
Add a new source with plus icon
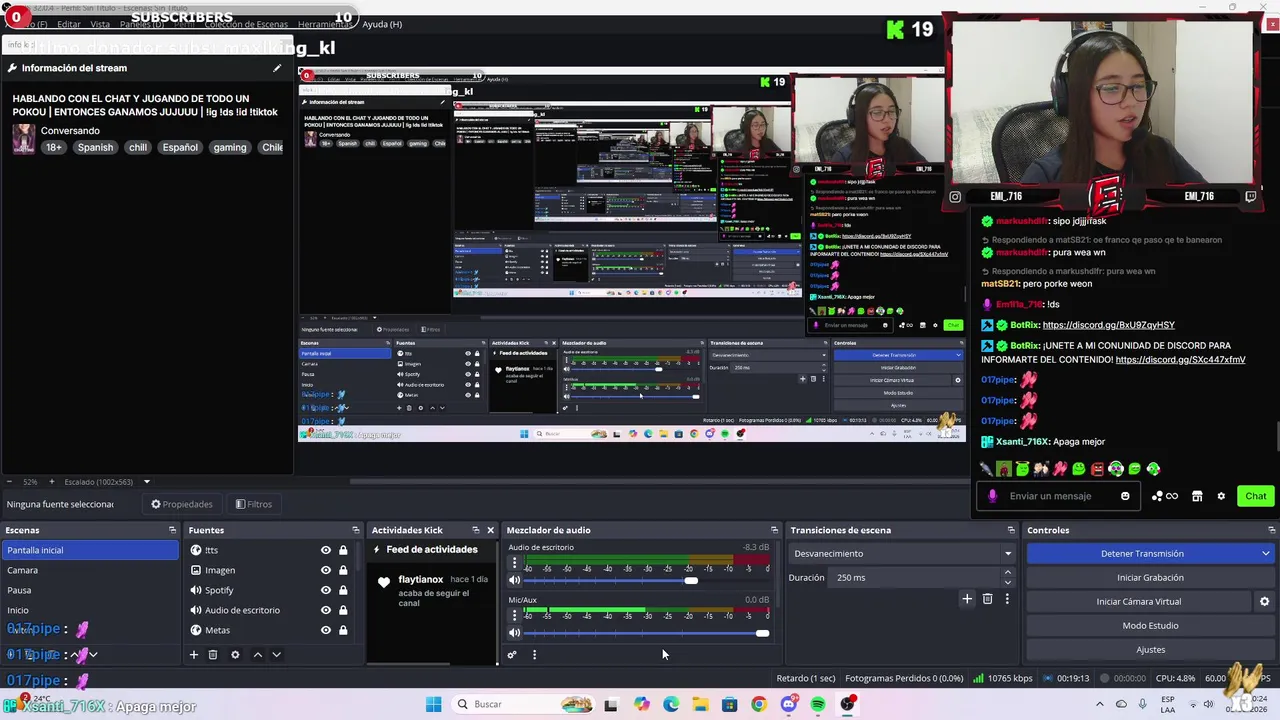[194, 655]
